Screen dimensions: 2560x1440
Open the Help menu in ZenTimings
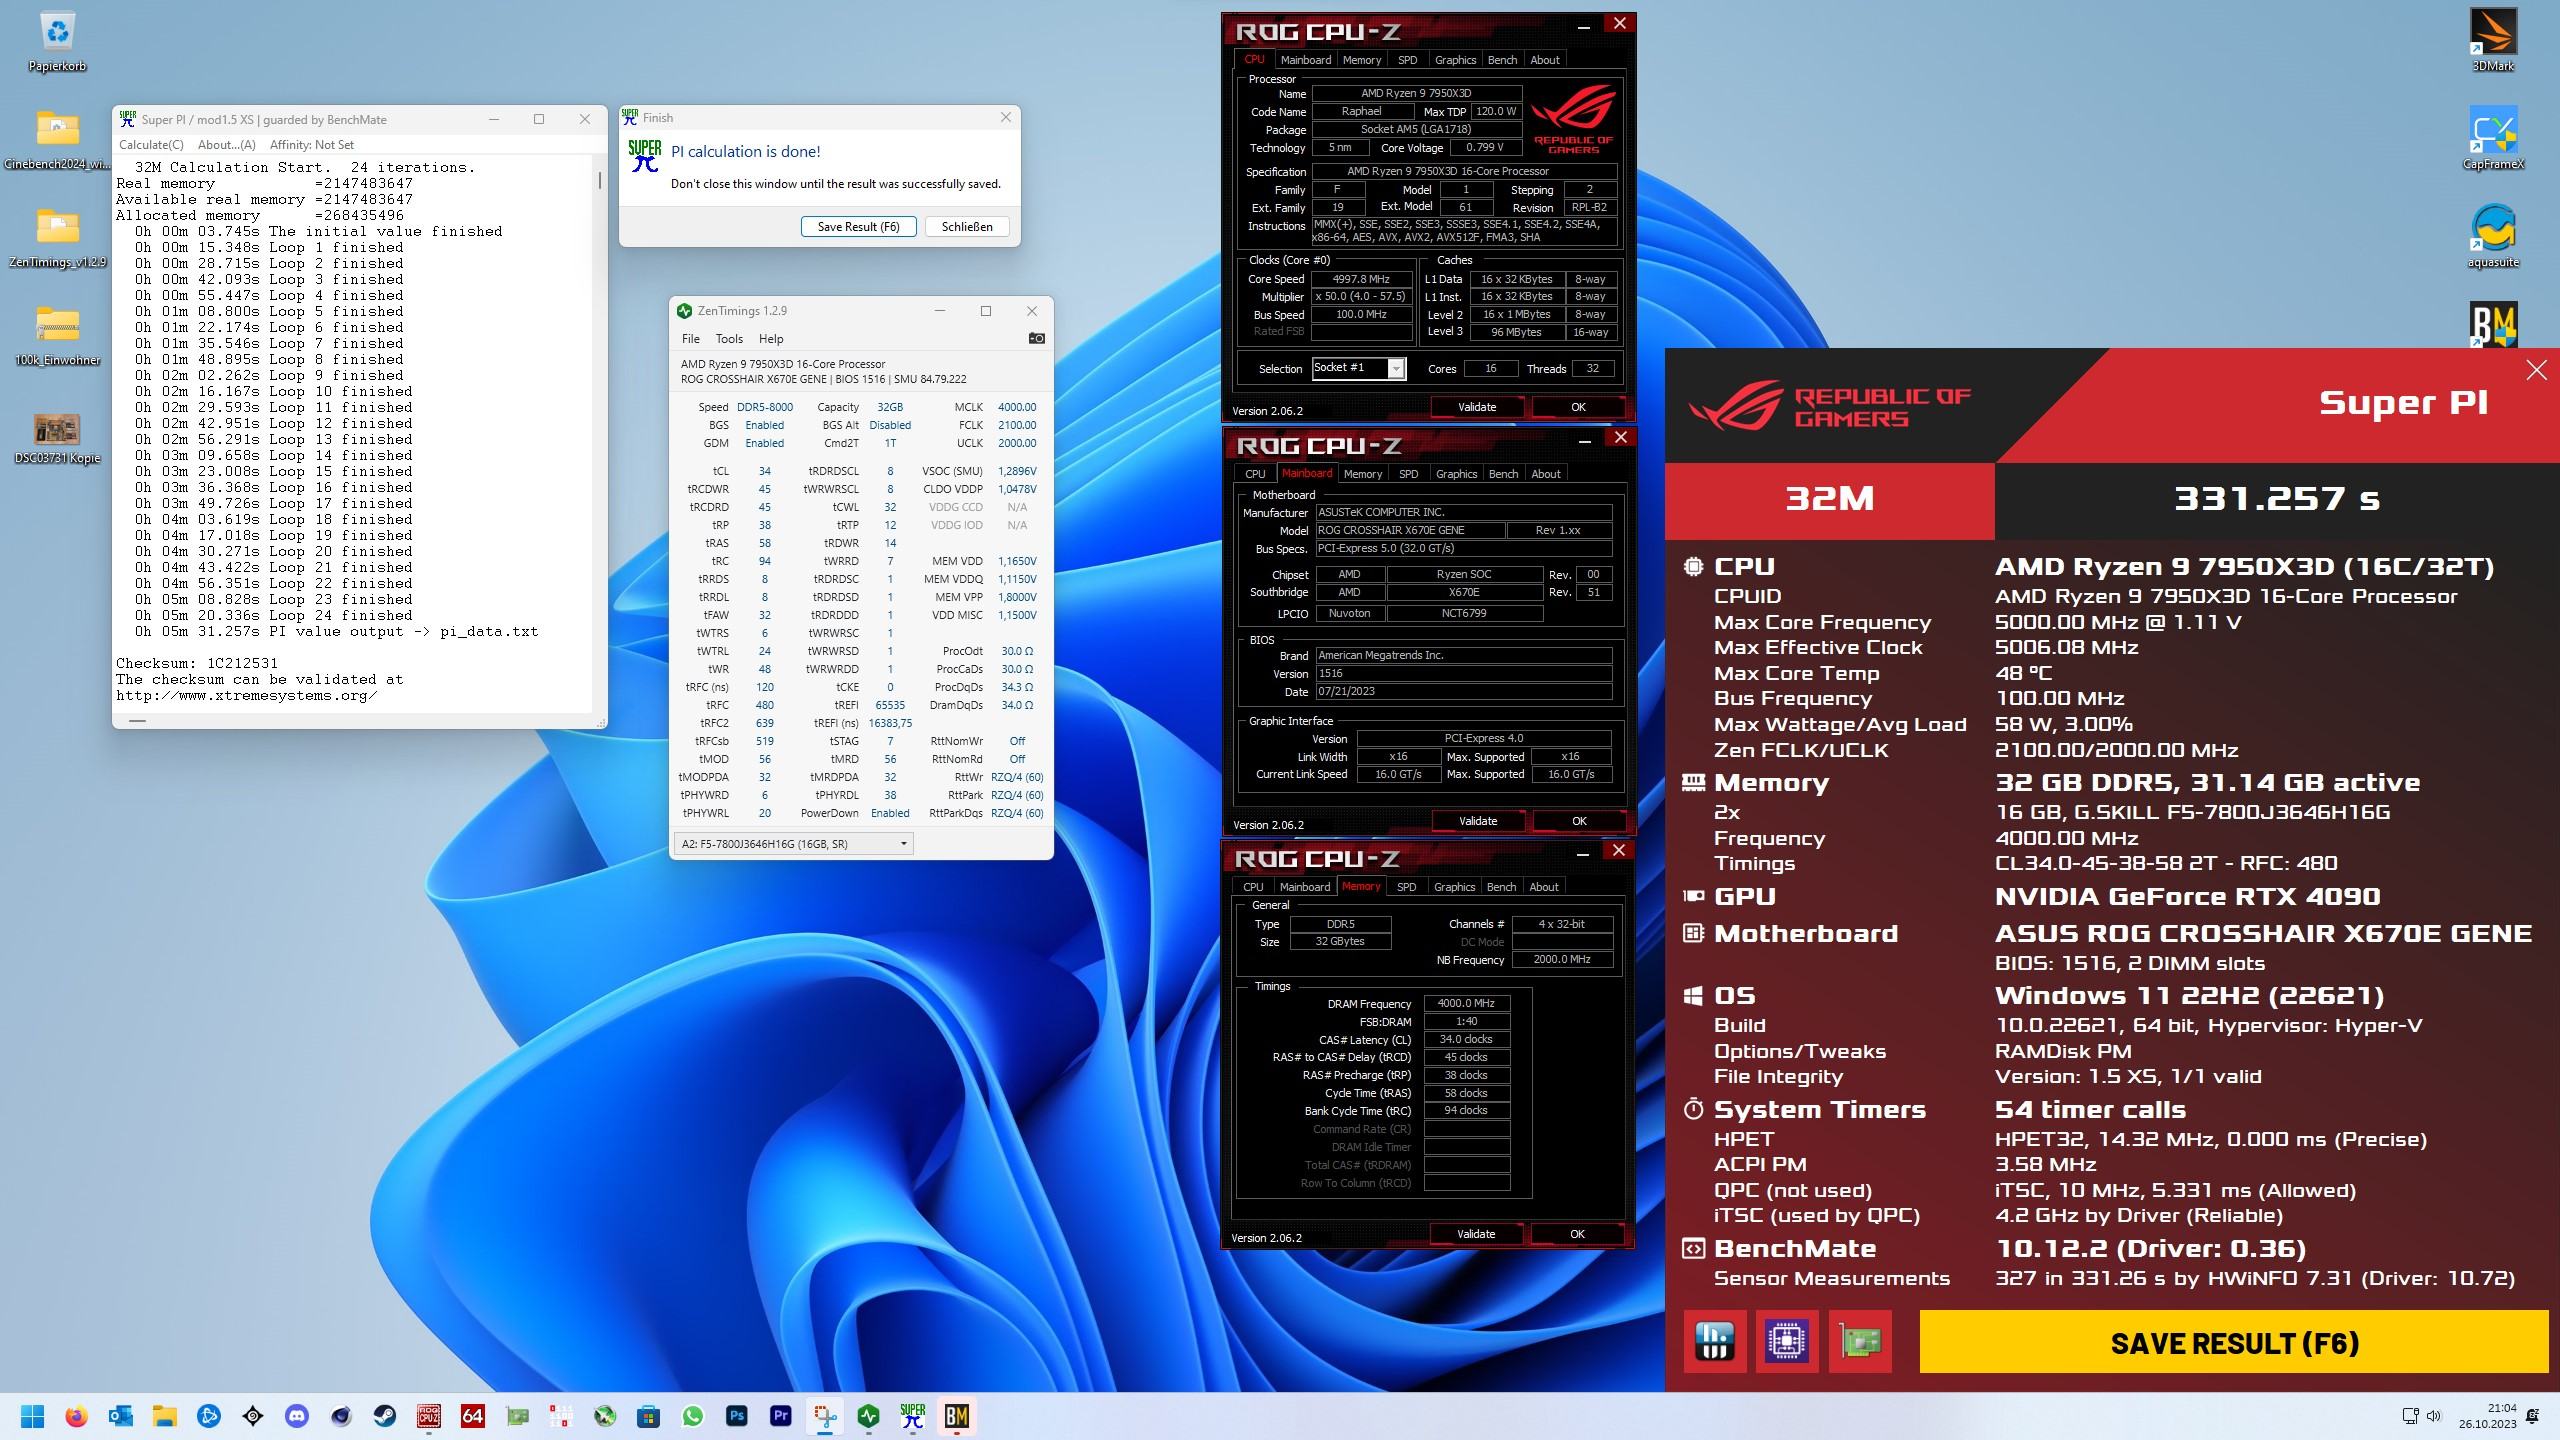coord(771,339)
